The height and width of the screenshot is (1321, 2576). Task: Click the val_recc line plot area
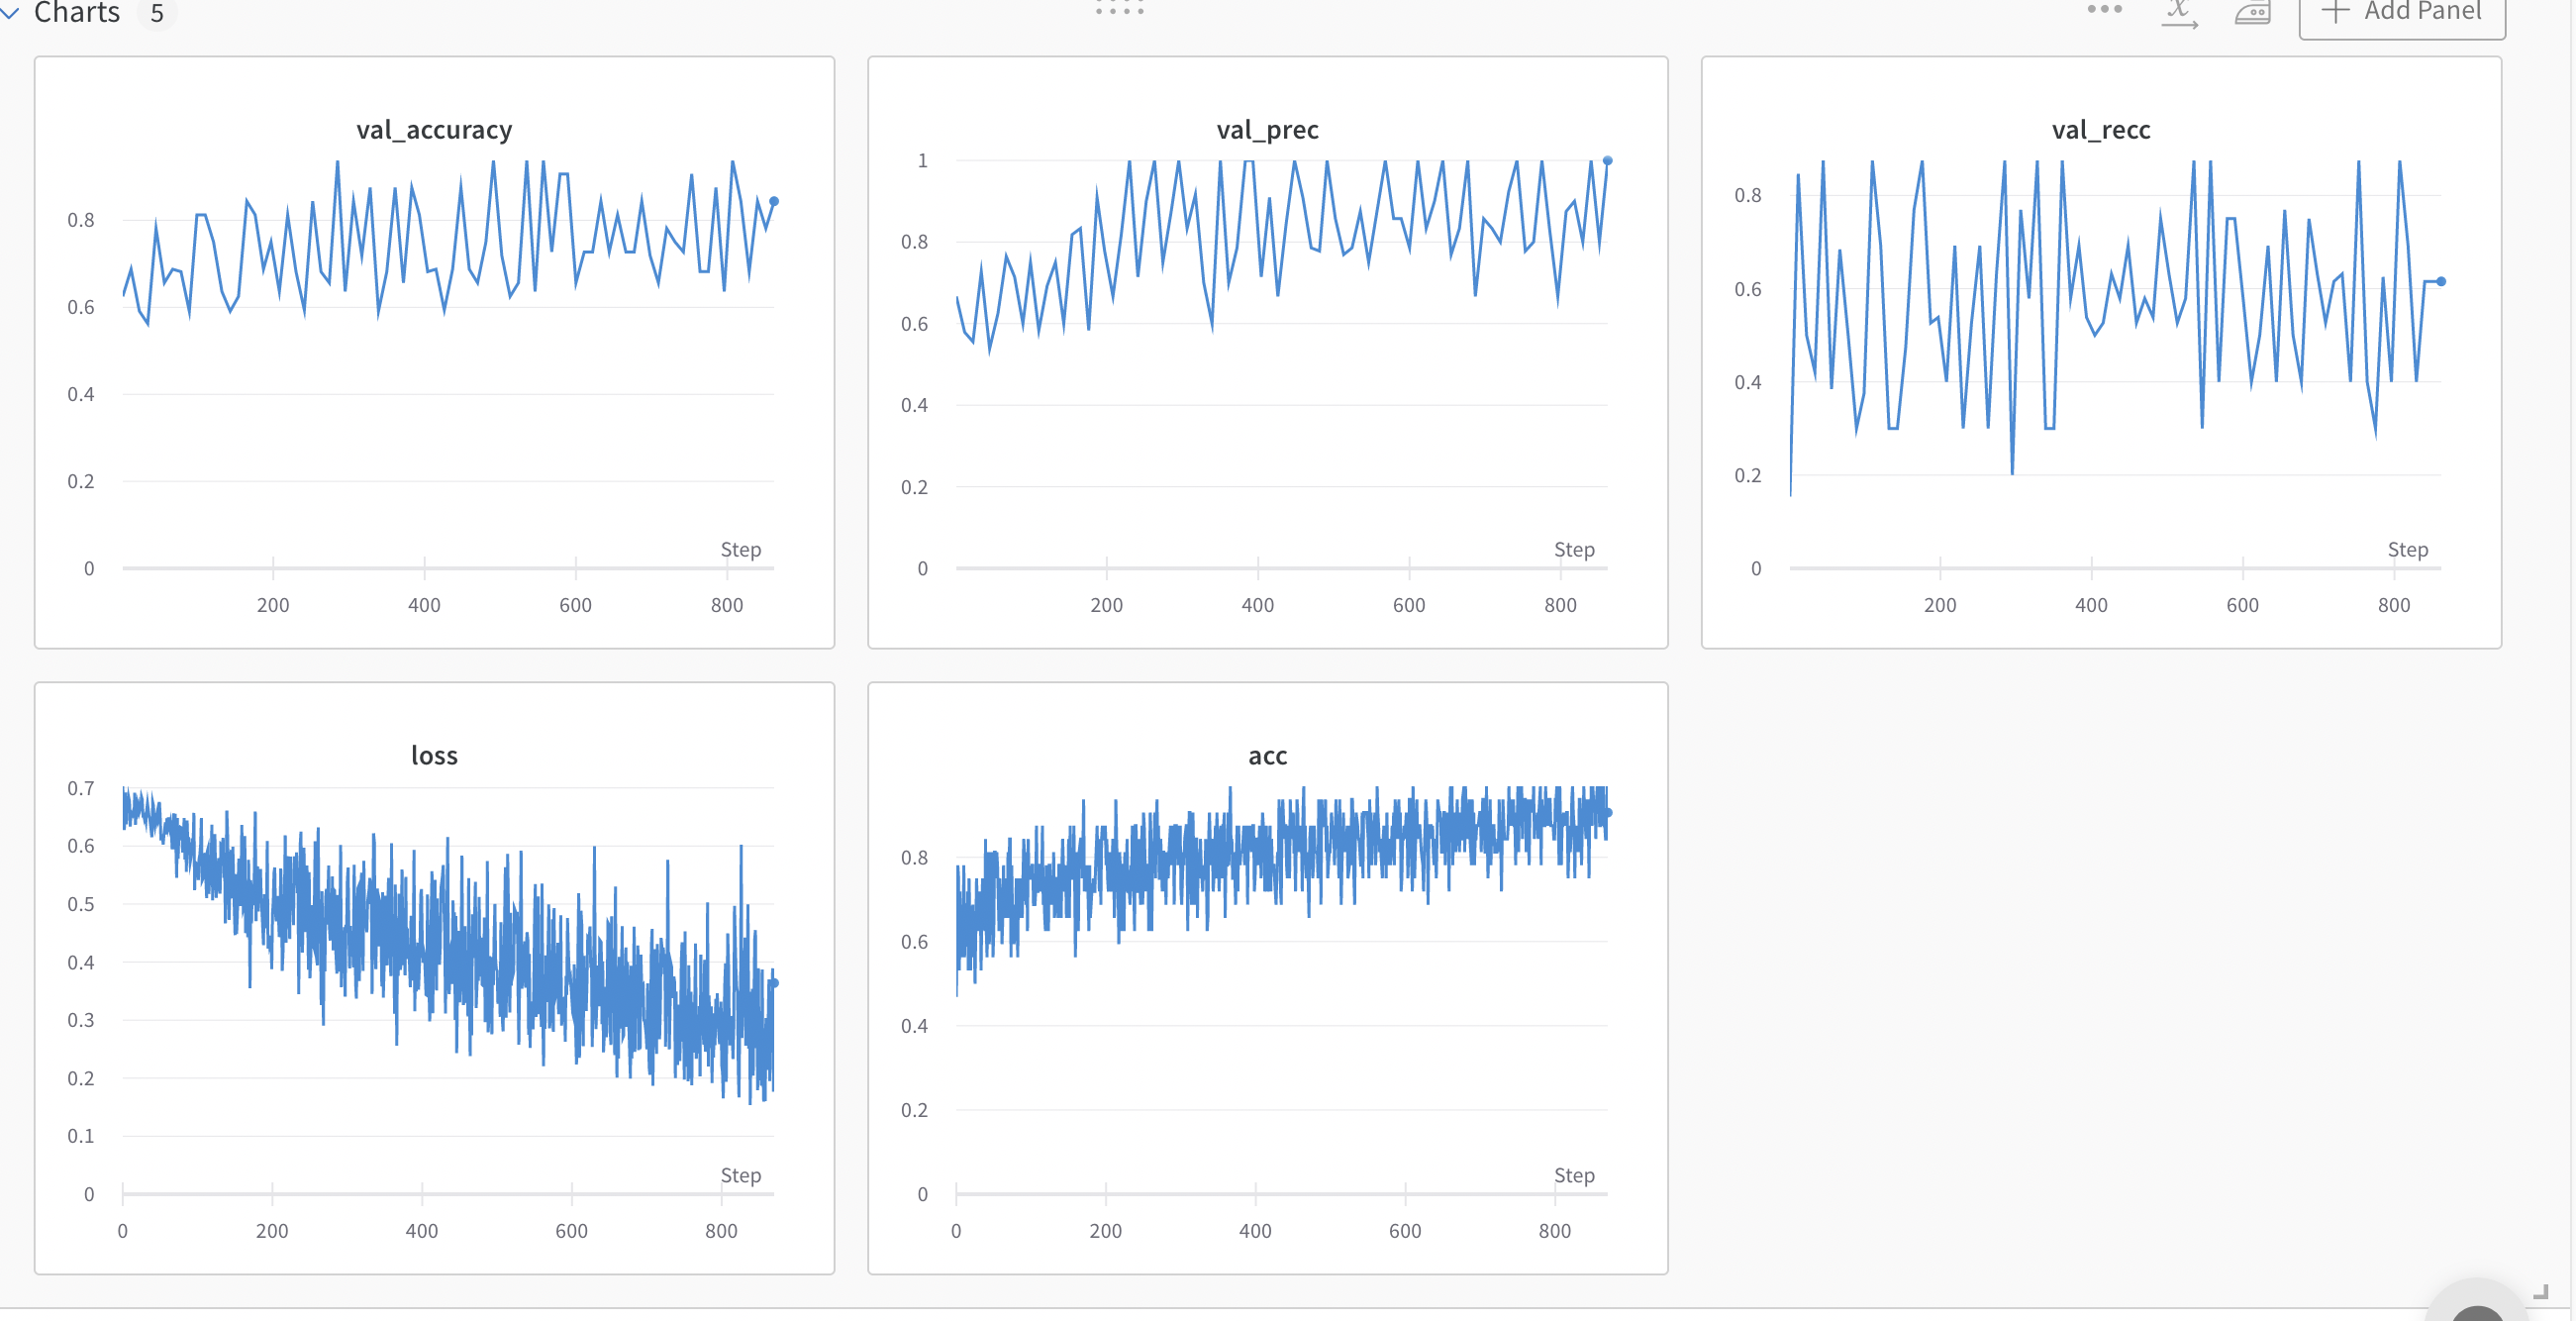(x=2115, y=364)
